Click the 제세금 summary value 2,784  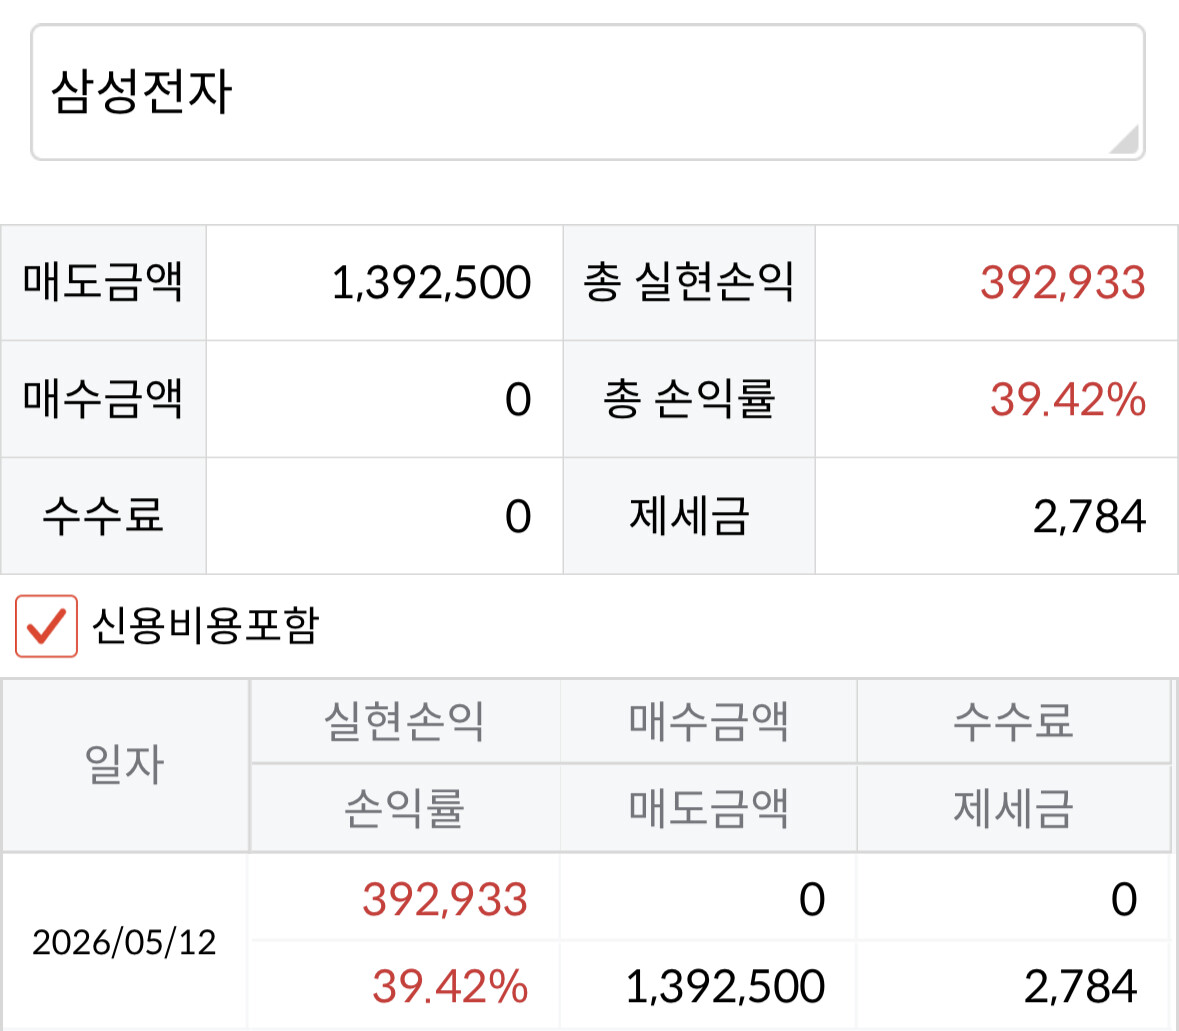1089,516
